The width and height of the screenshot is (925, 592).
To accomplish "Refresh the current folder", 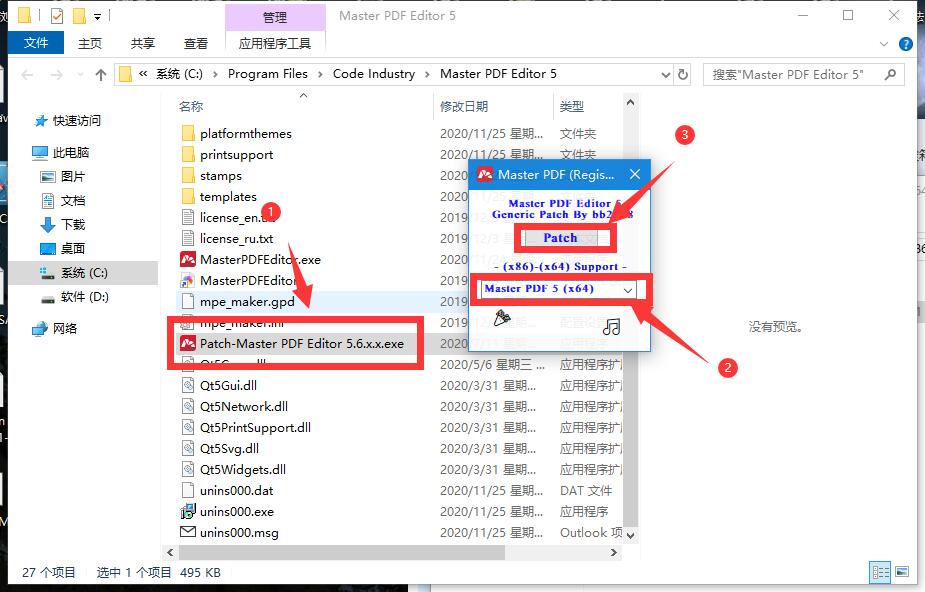I will (x=683, y=75).
